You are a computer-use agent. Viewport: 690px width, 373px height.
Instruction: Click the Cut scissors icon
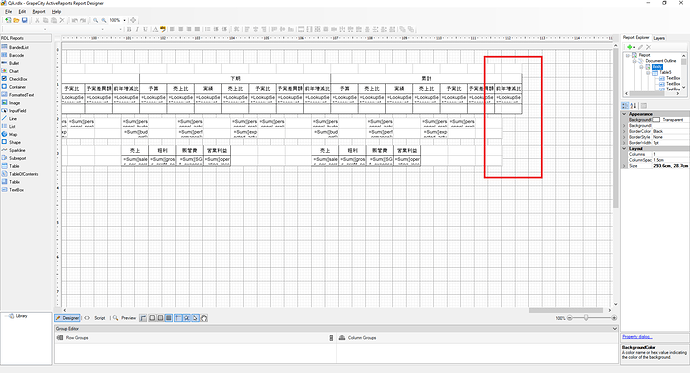pyautogui.click(x=37, y=20)
